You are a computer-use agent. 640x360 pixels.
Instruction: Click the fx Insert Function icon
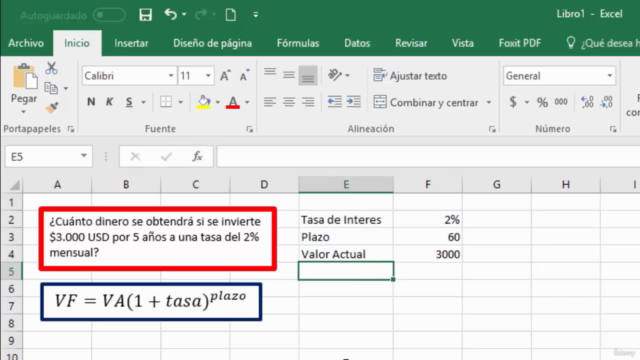[198, 156]
